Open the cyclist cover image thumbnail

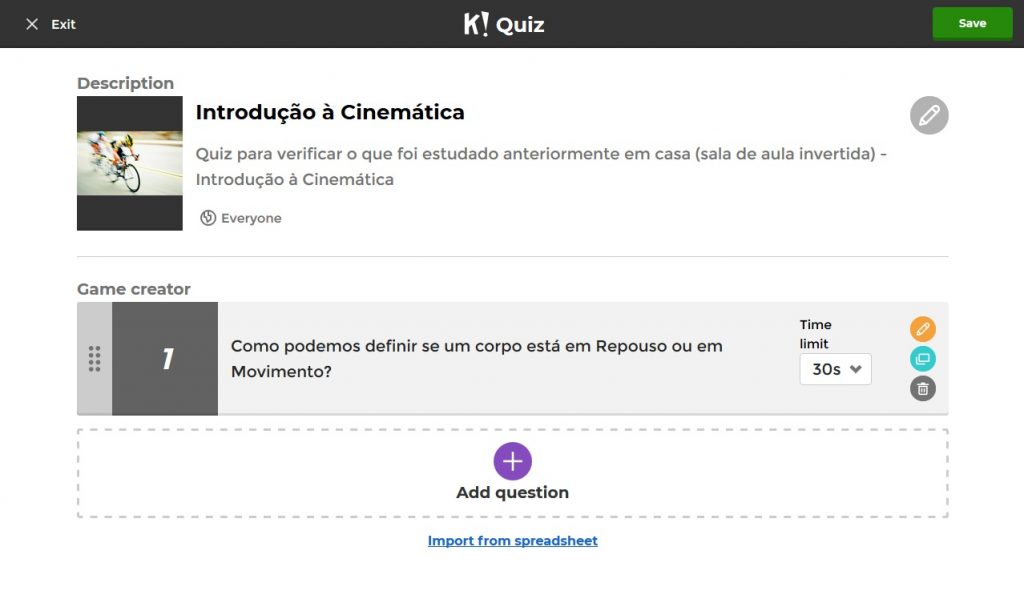pyautogui.click(x=130, y=163)
